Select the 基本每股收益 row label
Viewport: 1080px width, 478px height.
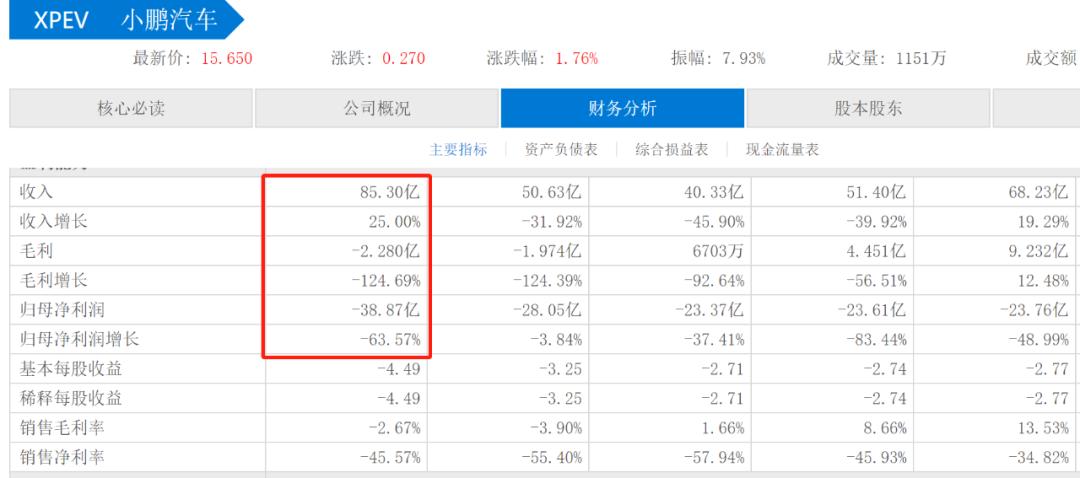pos(71,369)
